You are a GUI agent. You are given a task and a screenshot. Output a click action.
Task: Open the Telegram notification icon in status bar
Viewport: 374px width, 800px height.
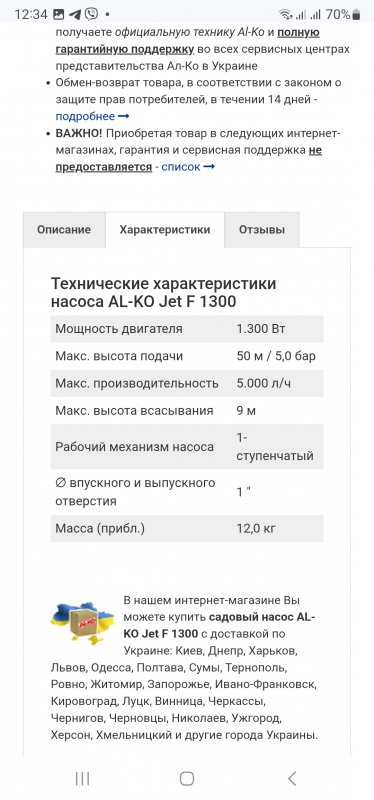75,14
